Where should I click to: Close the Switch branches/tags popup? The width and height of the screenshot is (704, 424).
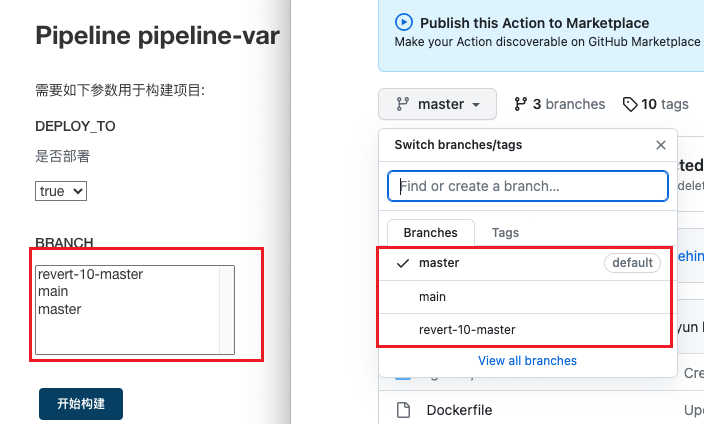pos(660,145)
